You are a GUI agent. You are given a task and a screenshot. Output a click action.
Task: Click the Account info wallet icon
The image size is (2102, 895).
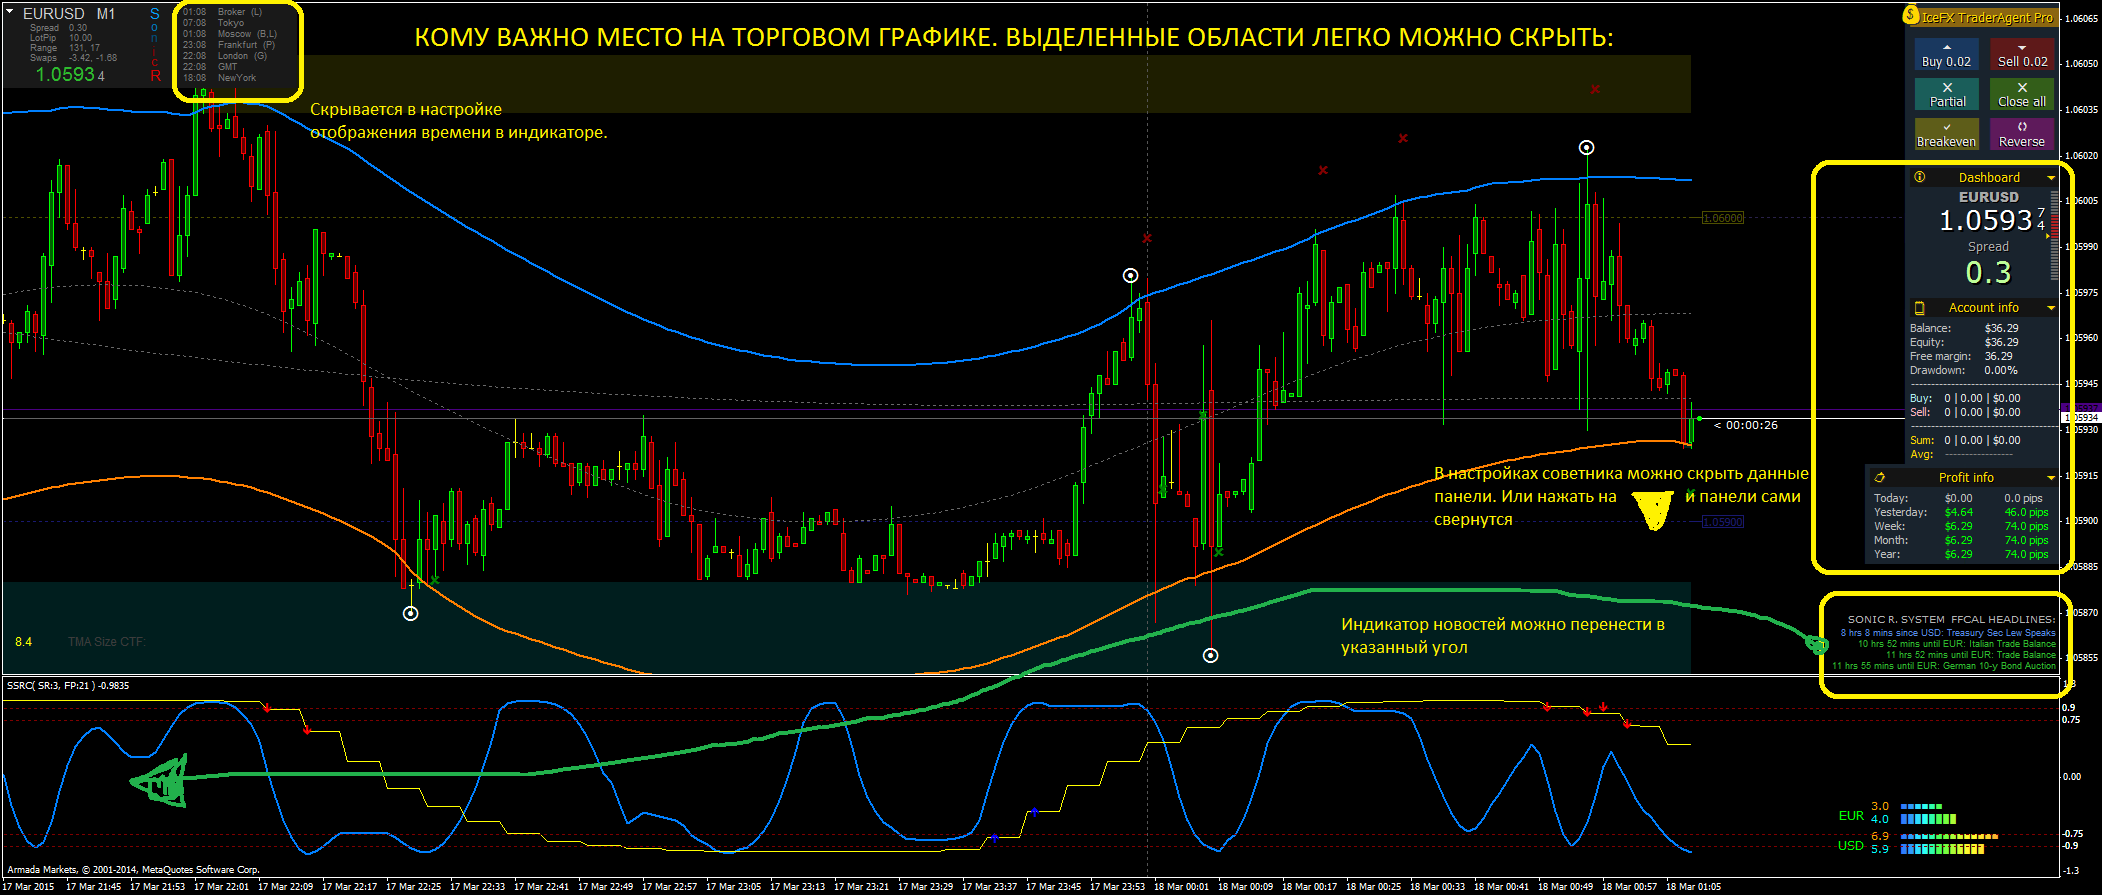tap(1919, 308)
